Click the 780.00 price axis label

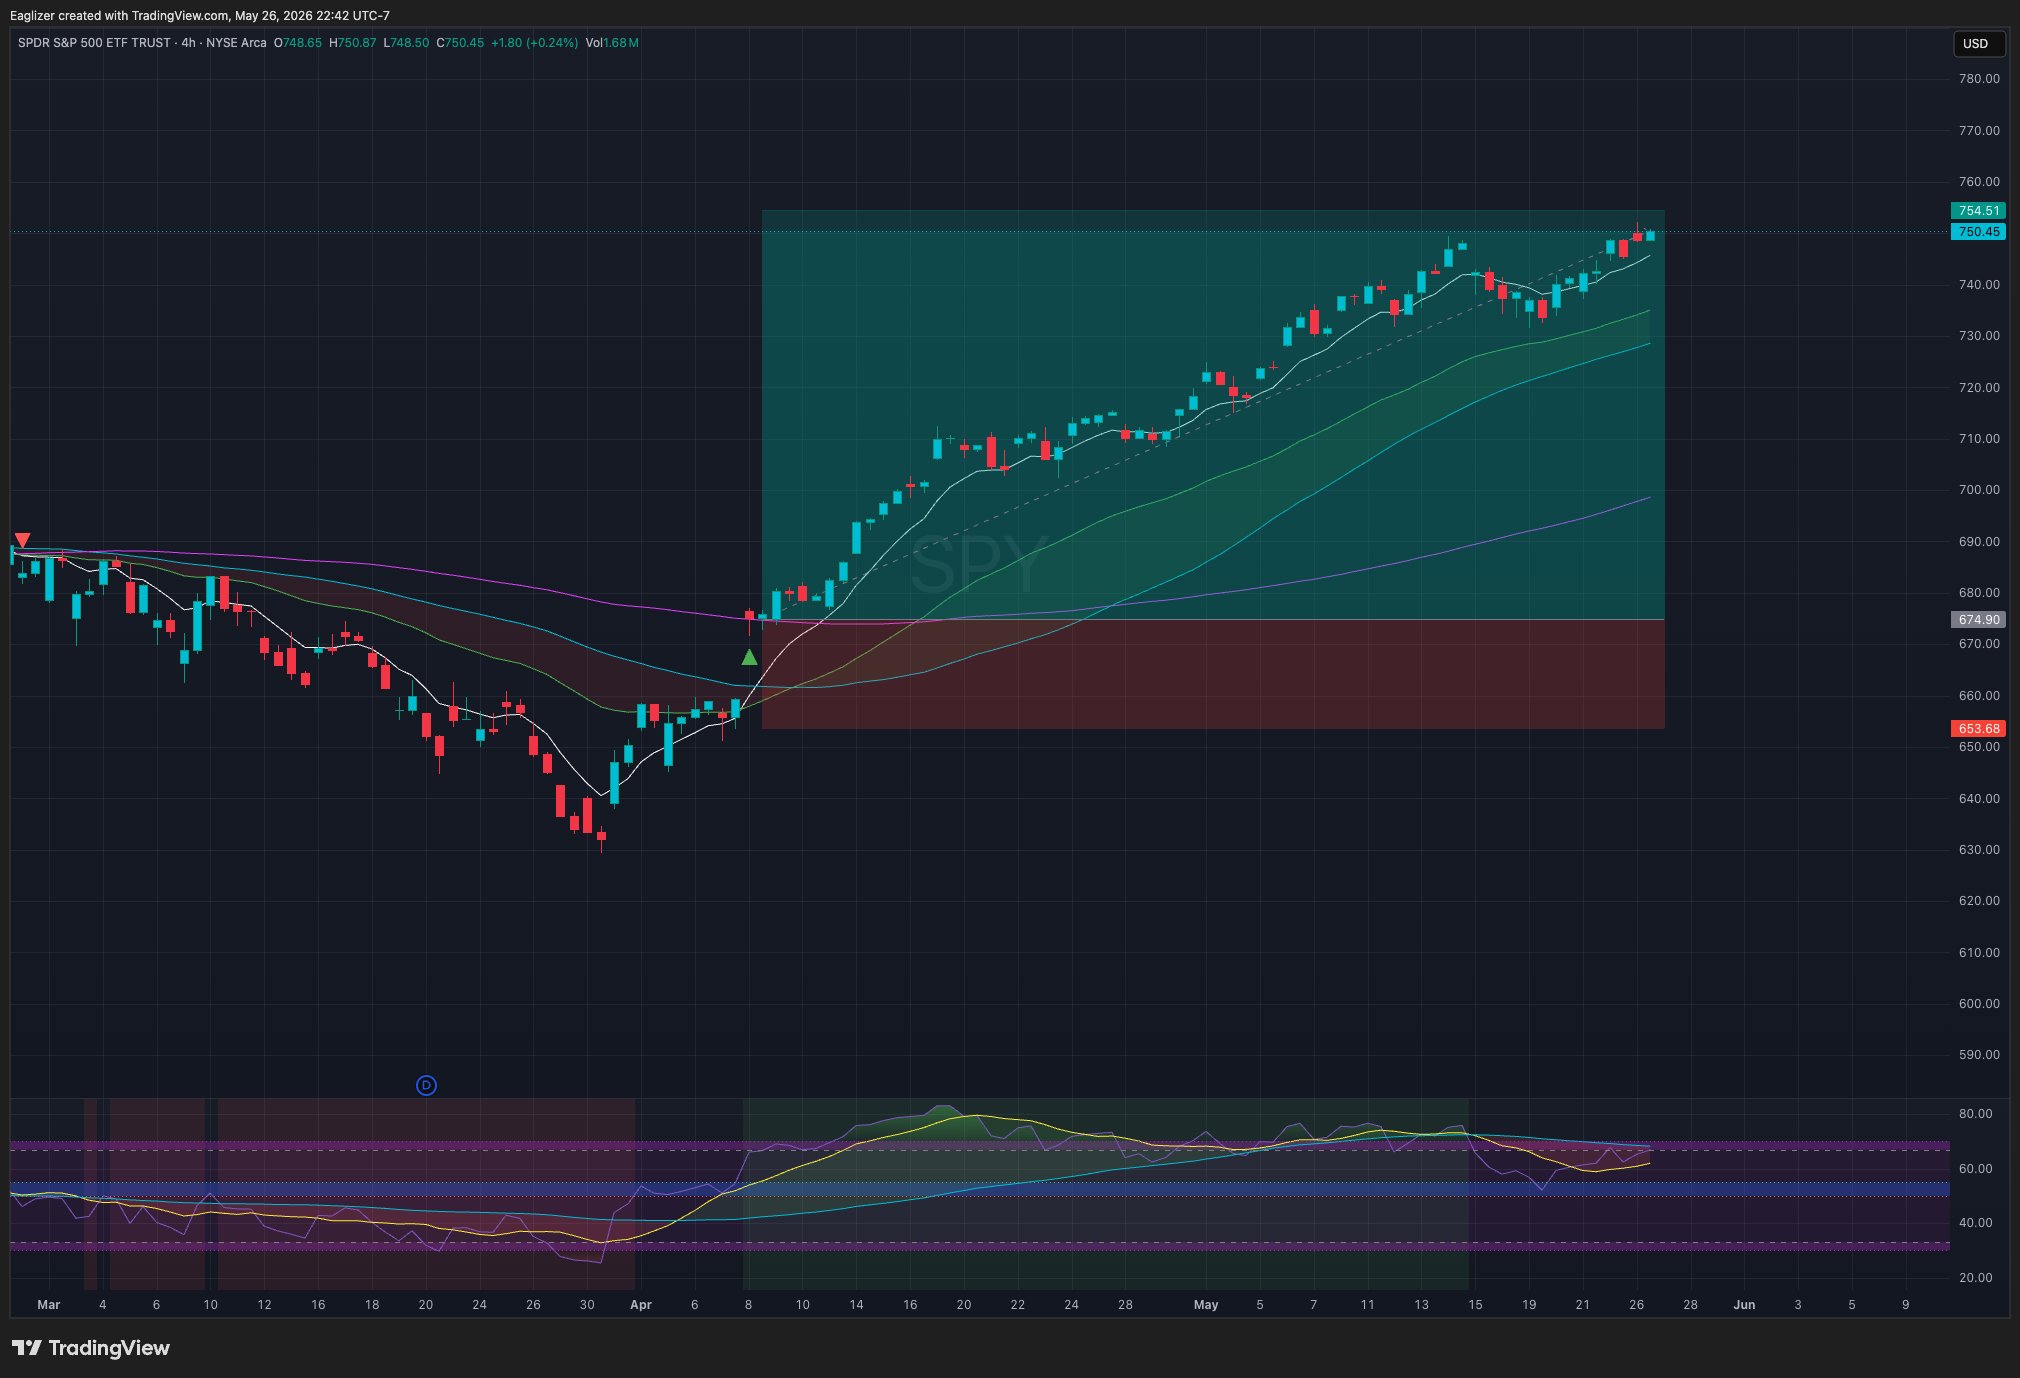point(1979,79)
